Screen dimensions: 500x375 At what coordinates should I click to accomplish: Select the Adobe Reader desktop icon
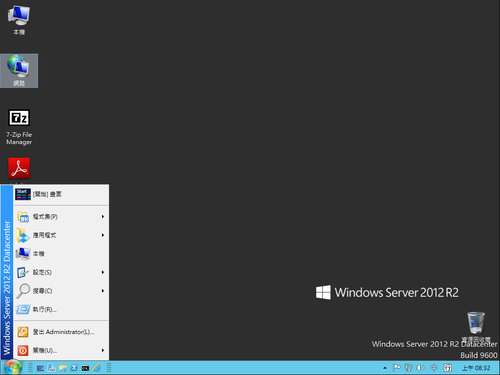[x=19, y=168]
